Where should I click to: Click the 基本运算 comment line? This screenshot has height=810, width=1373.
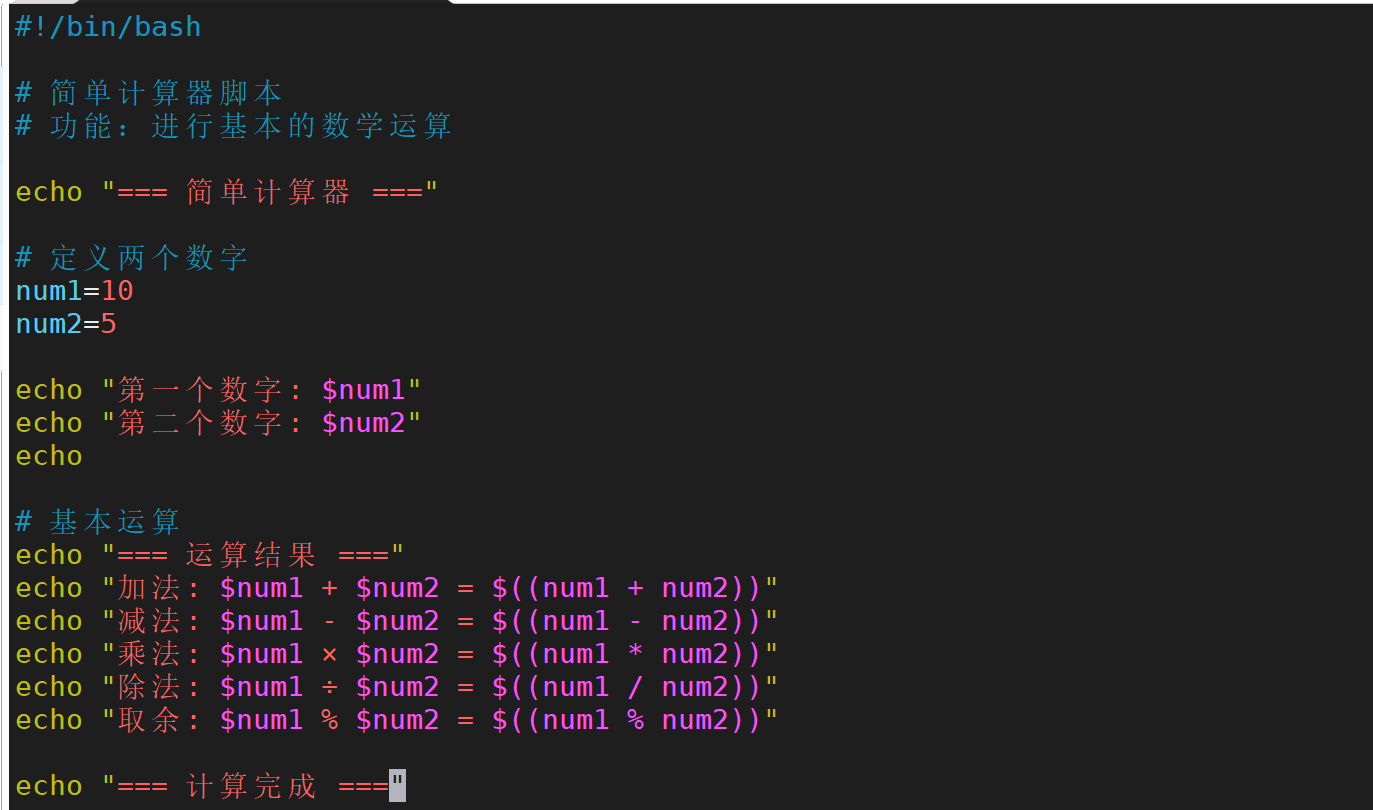114,522
